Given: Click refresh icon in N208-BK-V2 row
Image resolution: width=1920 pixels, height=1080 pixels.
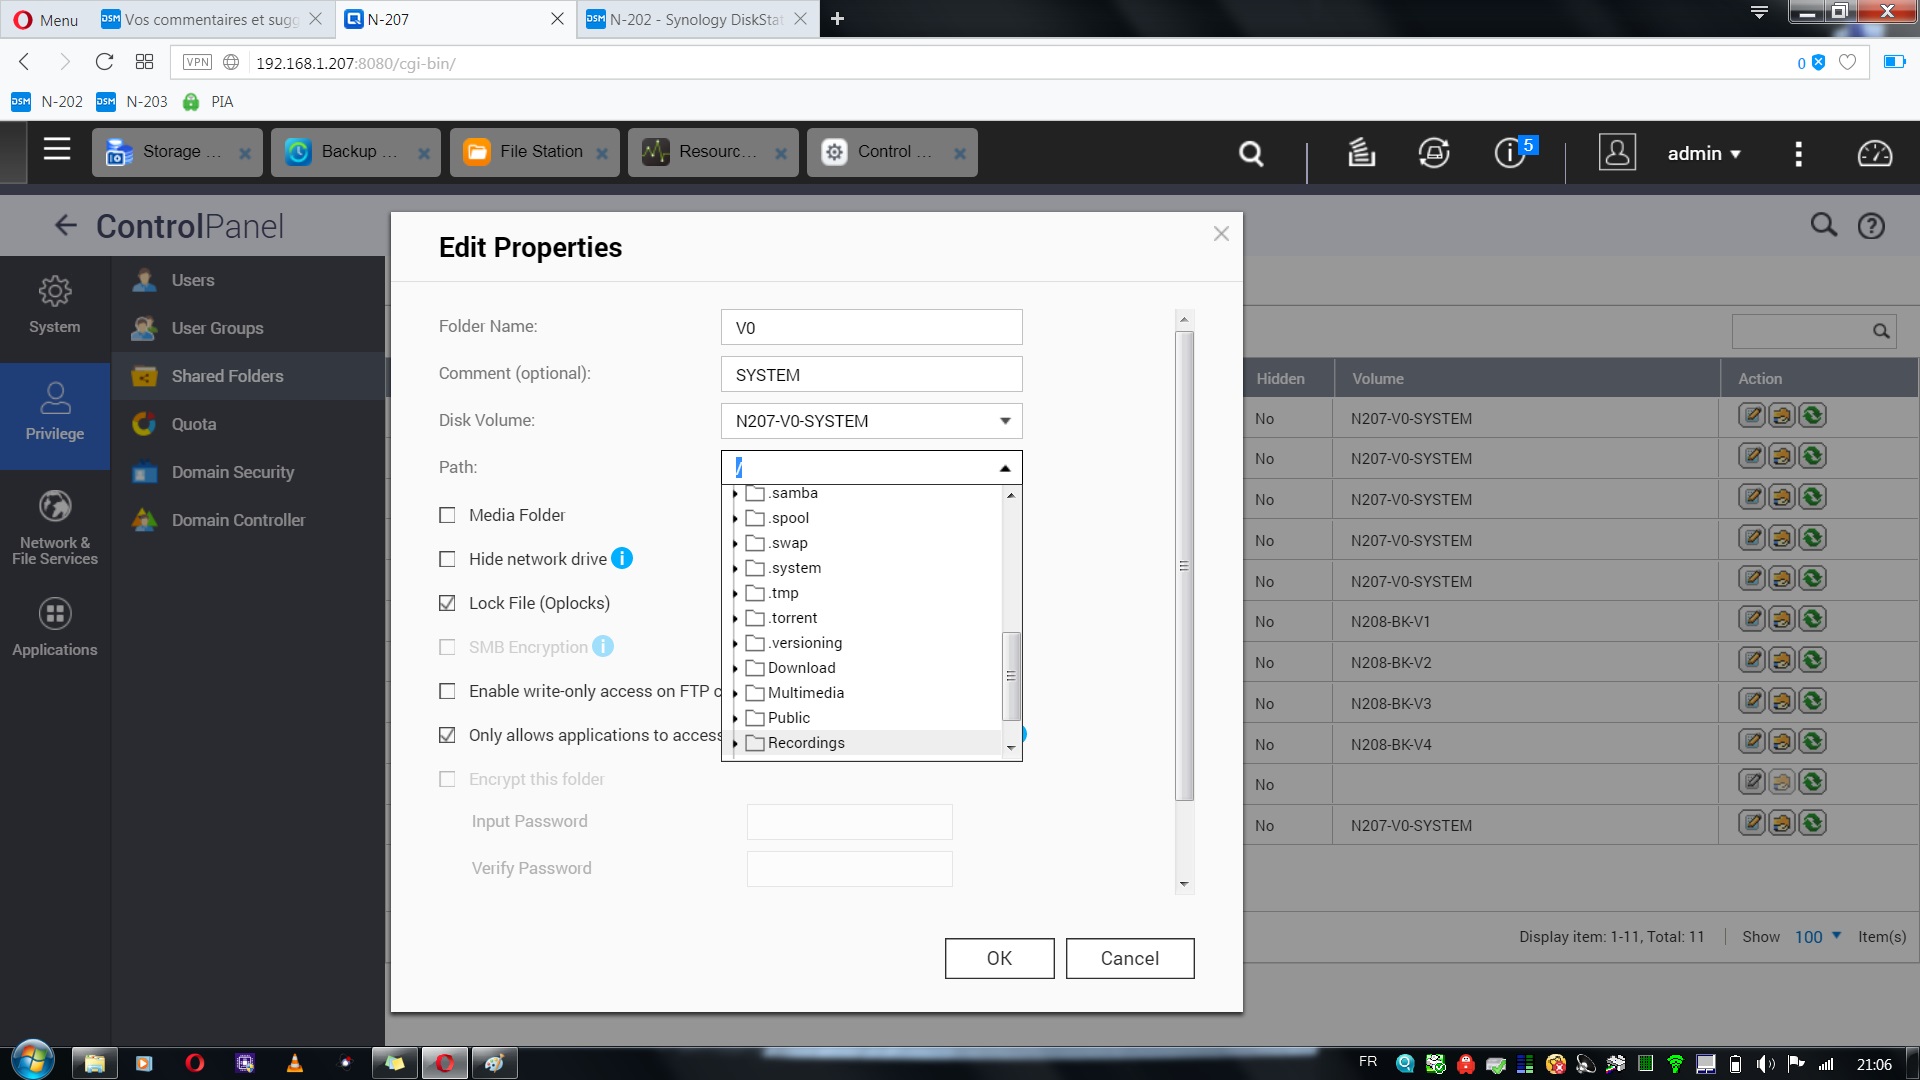Looking at the screenshot, I should tap(1812, 660).
